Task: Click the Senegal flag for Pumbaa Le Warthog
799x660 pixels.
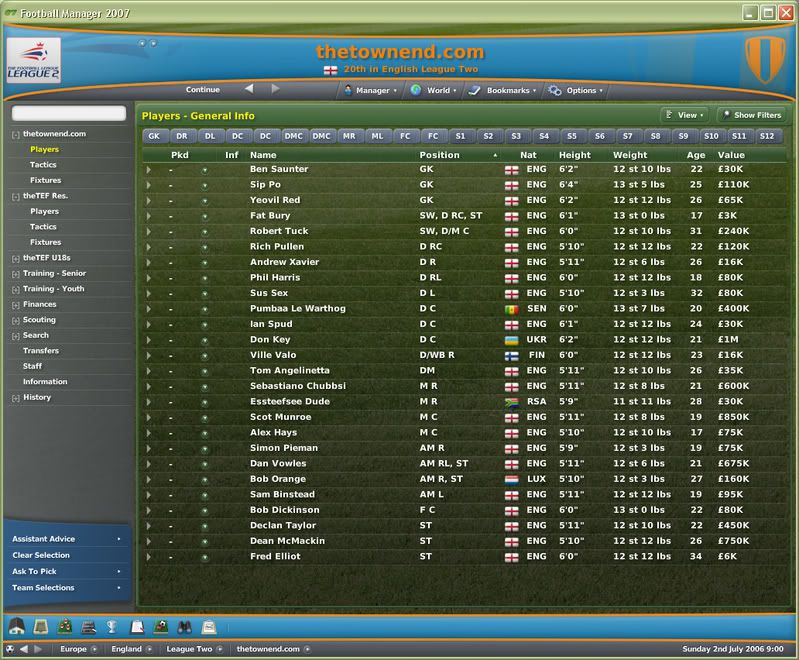Action: click(512, 309)
